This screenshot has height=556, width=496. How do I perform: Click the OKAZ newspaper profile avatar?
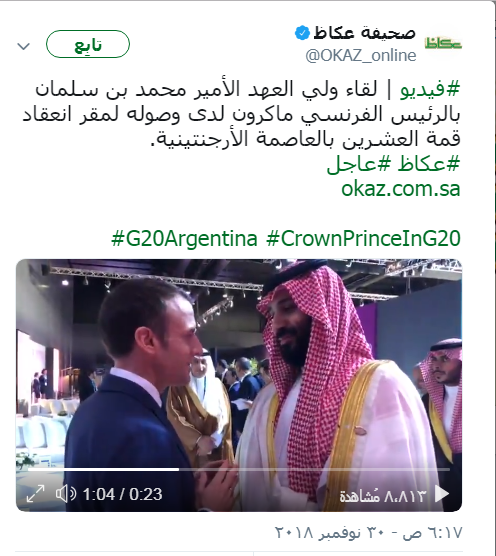[x=443, y=43]
